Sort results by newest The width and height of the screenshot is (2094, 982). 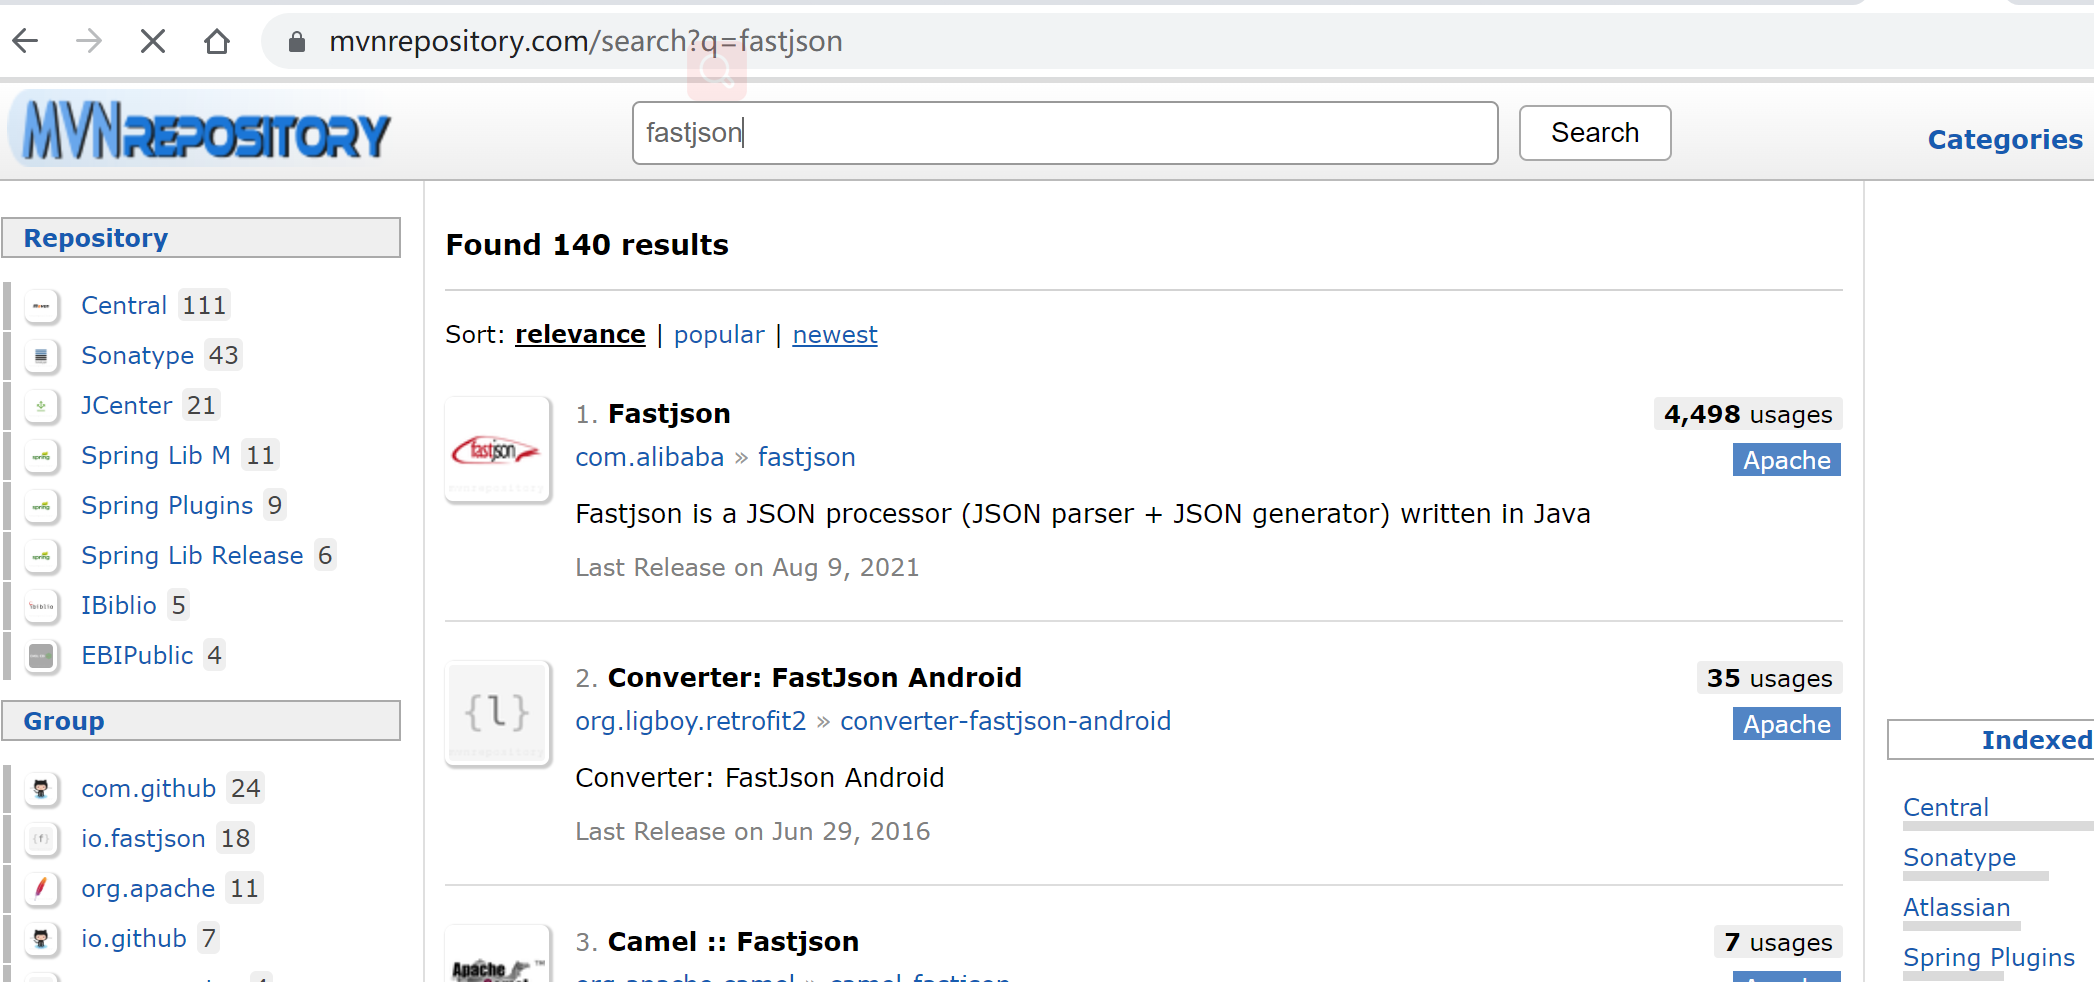pos(835,335)
